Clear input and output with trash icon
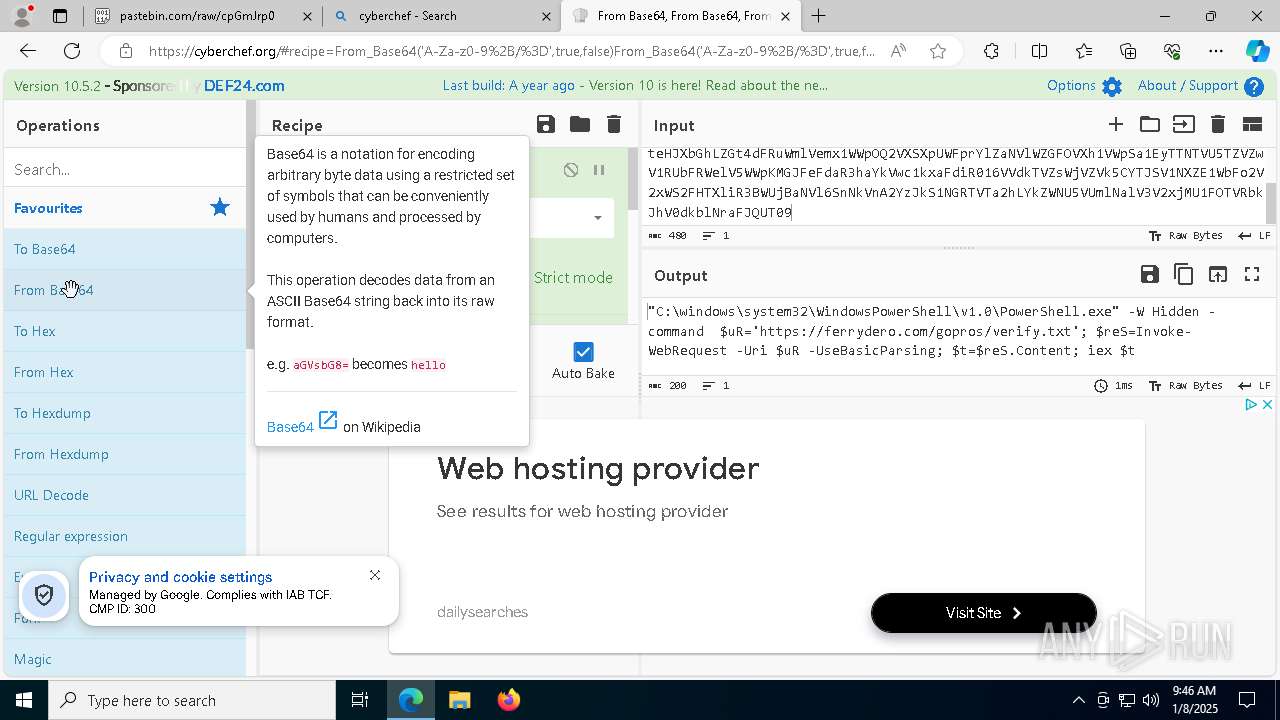Viewport: 1280px width, 720px height. click(x=1217, y=124)
